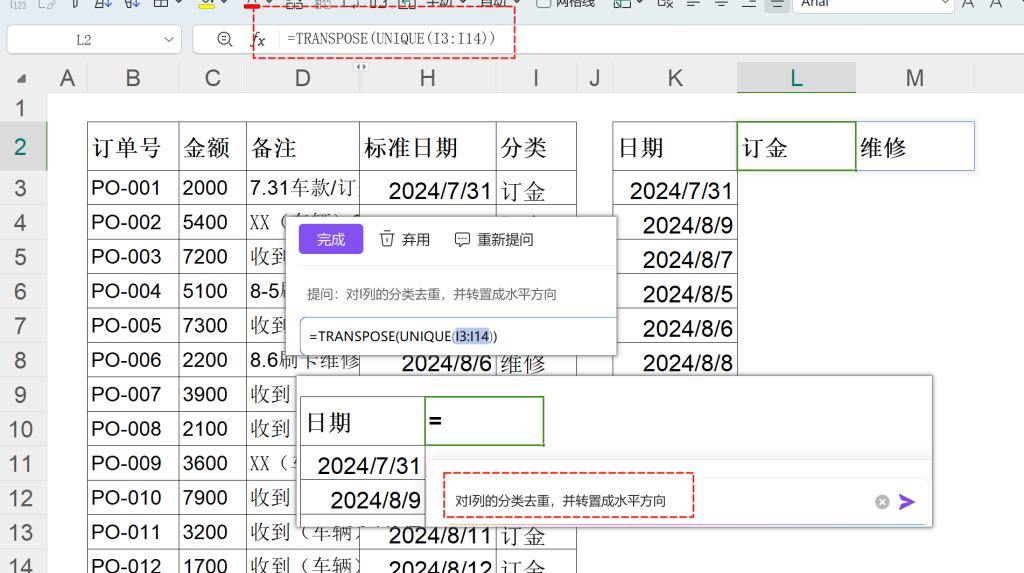Open the Name Box dropdown arrow
Viewport: 1024px width, 573px height.
pyautogui.click(x=168, y=40)
